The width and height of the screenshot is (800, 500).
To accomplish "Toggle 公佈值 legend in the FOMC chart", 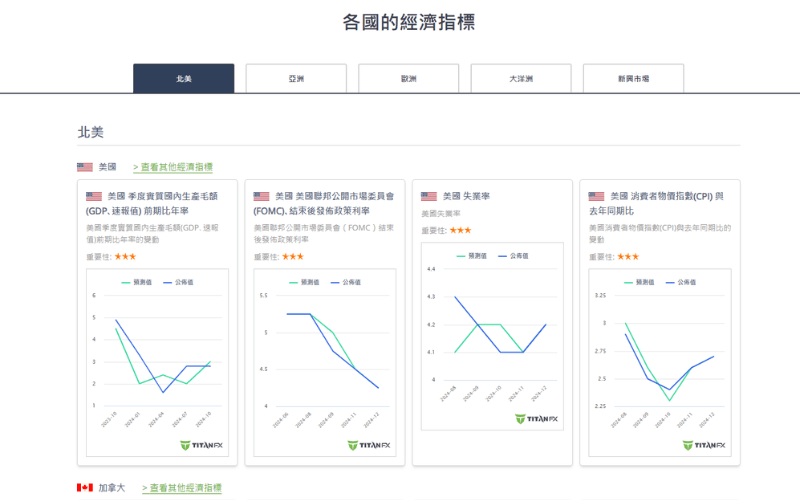I will click(345, 282).
